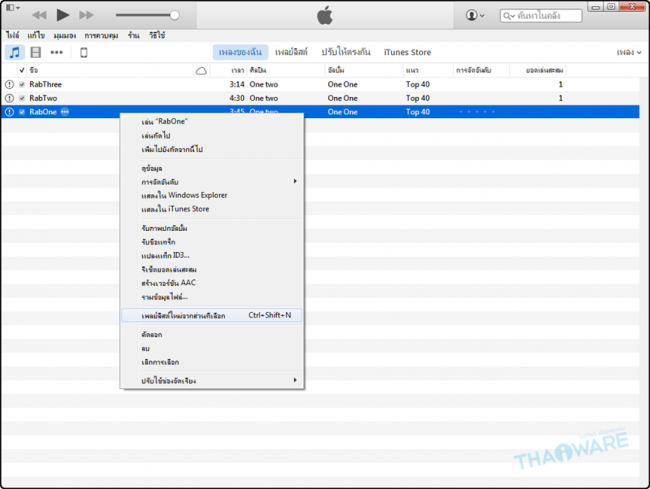This screenshot has width=650, height=489.
Task: Open the เพลง view dropdown at right
Action: [x=629, y=52]
